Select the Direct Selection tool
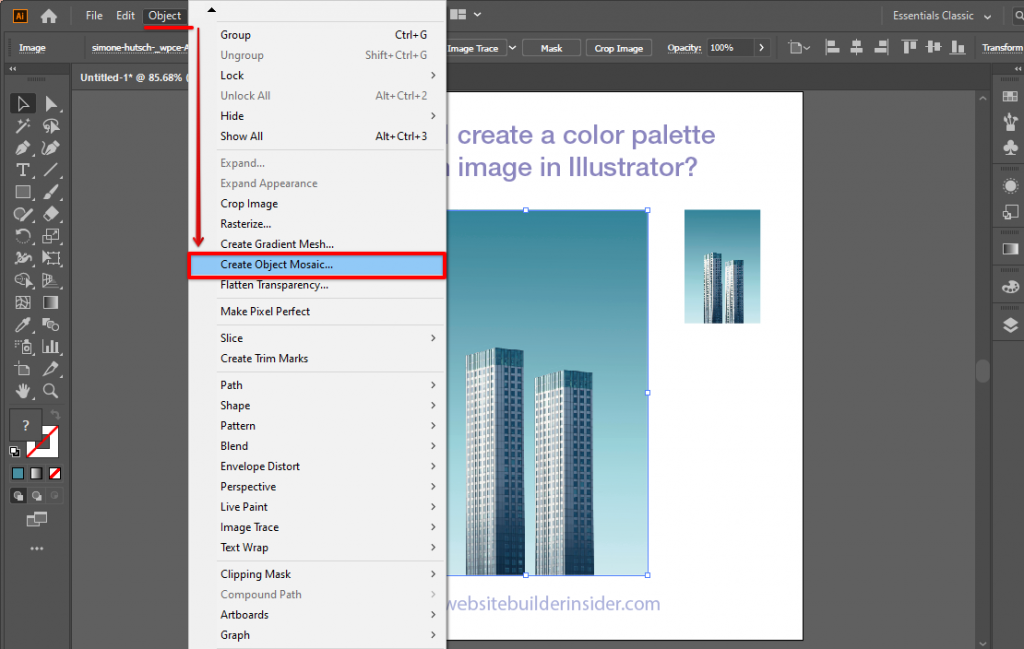Image resolution: width=1024 pixels, height=649 pixels. click(50, 104)
